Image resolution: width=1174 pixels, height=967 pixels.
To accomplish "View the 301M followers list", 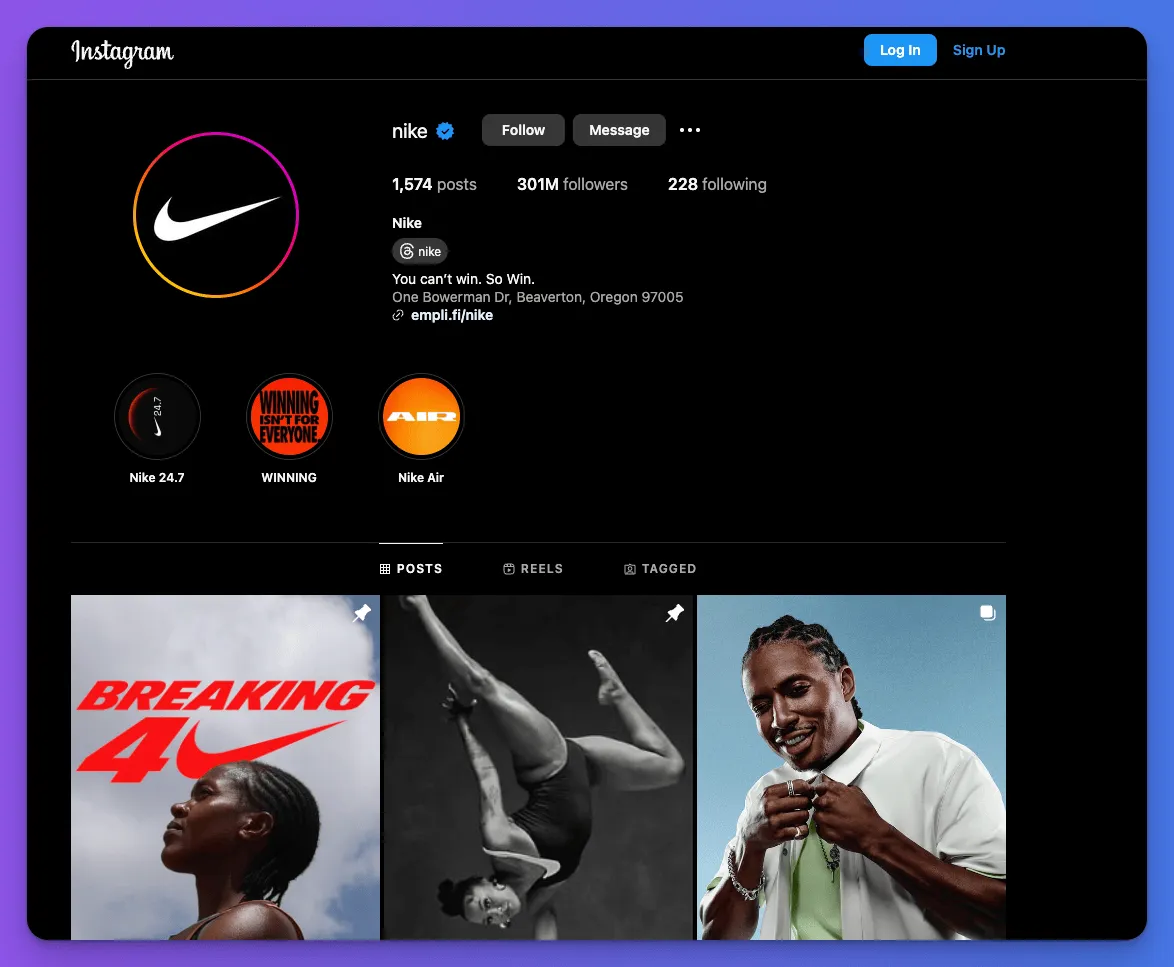I will pyautogui.click(x=572, y=184).
